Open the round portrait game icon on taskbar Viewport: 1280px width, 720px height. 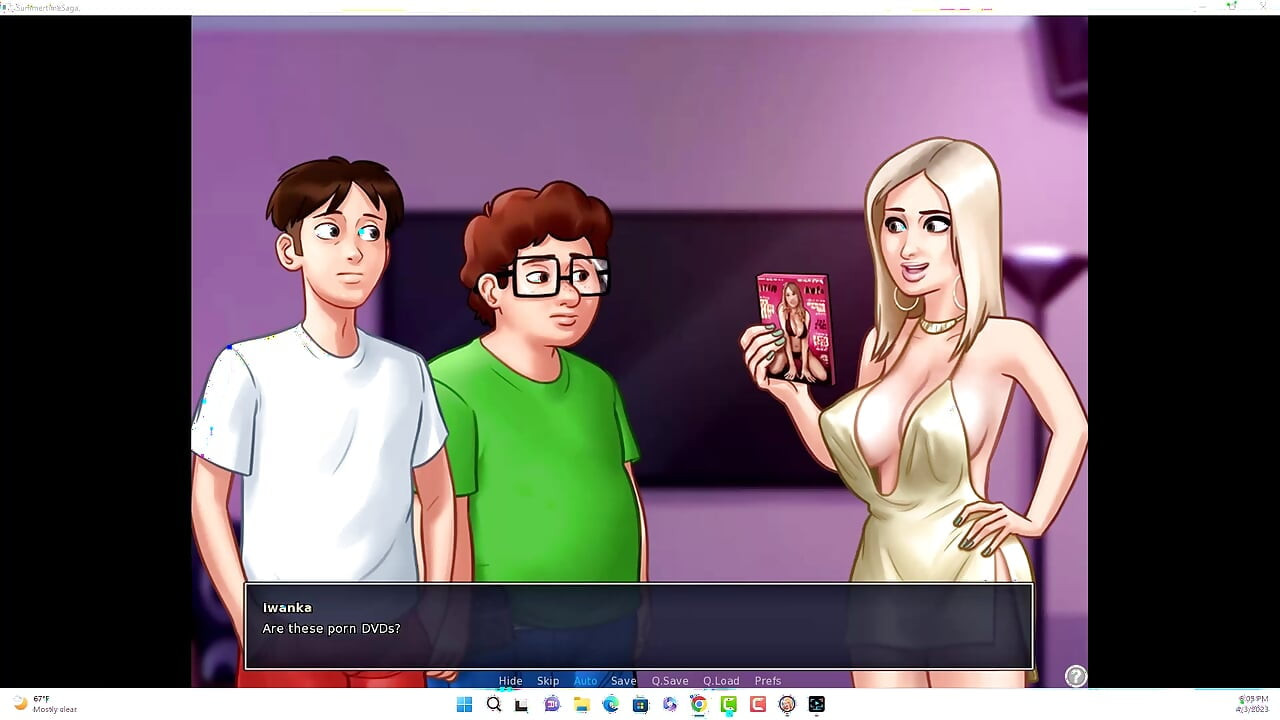tap(787, 705)
